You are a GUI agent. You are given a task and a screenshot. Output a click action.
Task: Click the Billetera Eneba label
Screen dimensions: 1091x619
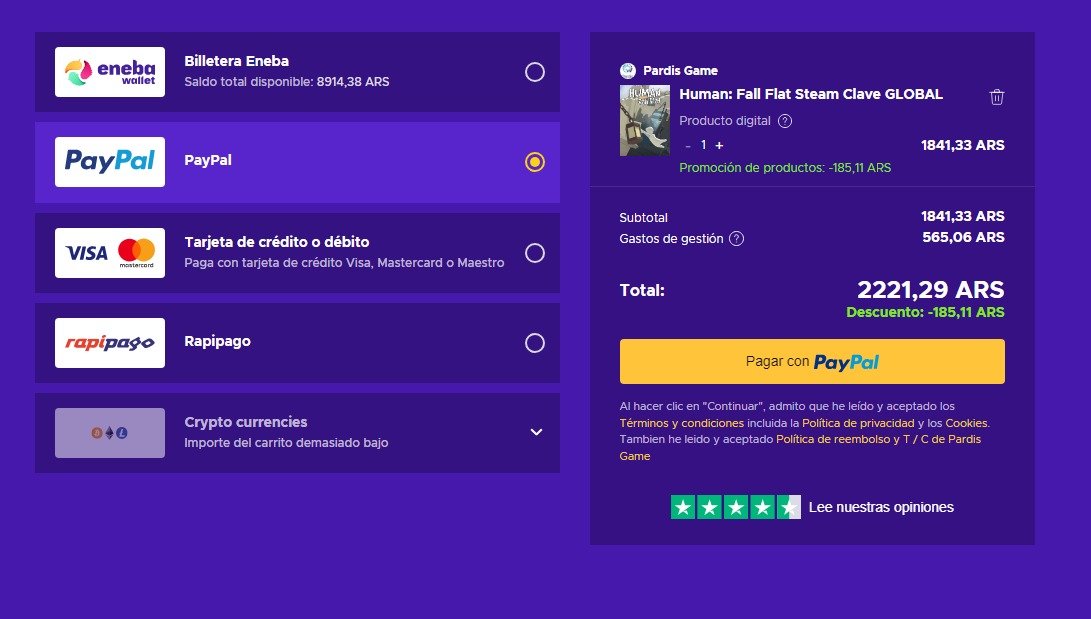237,61
